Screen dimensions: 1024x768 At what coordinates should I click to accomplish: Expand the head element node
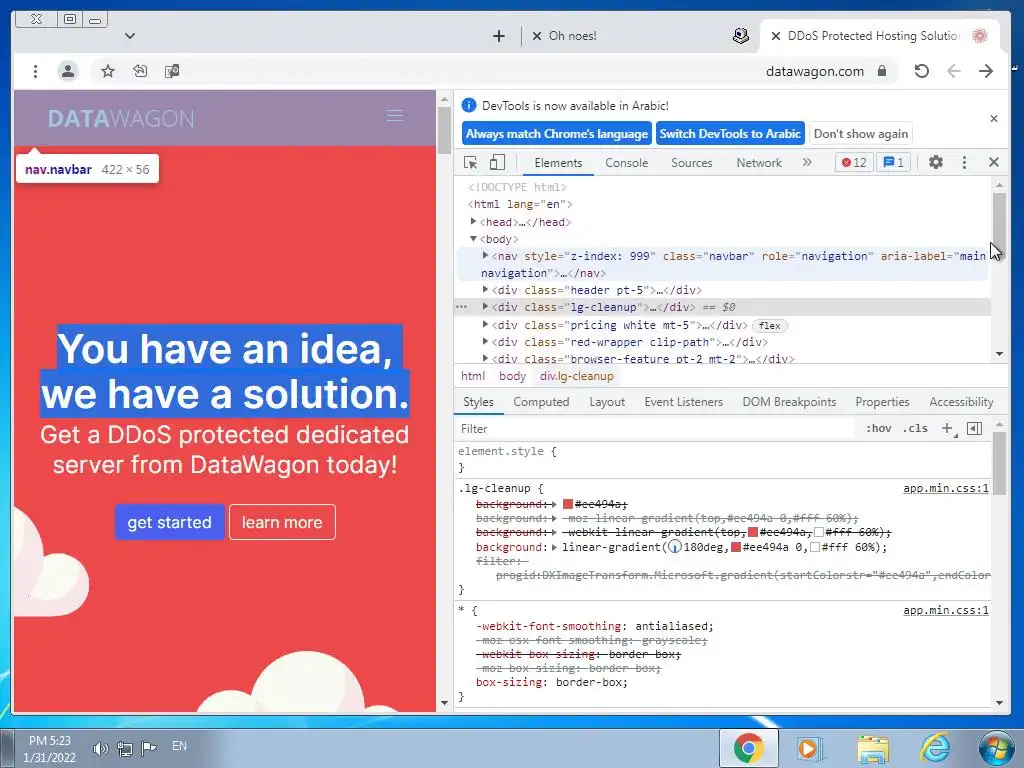pos(473,222)
